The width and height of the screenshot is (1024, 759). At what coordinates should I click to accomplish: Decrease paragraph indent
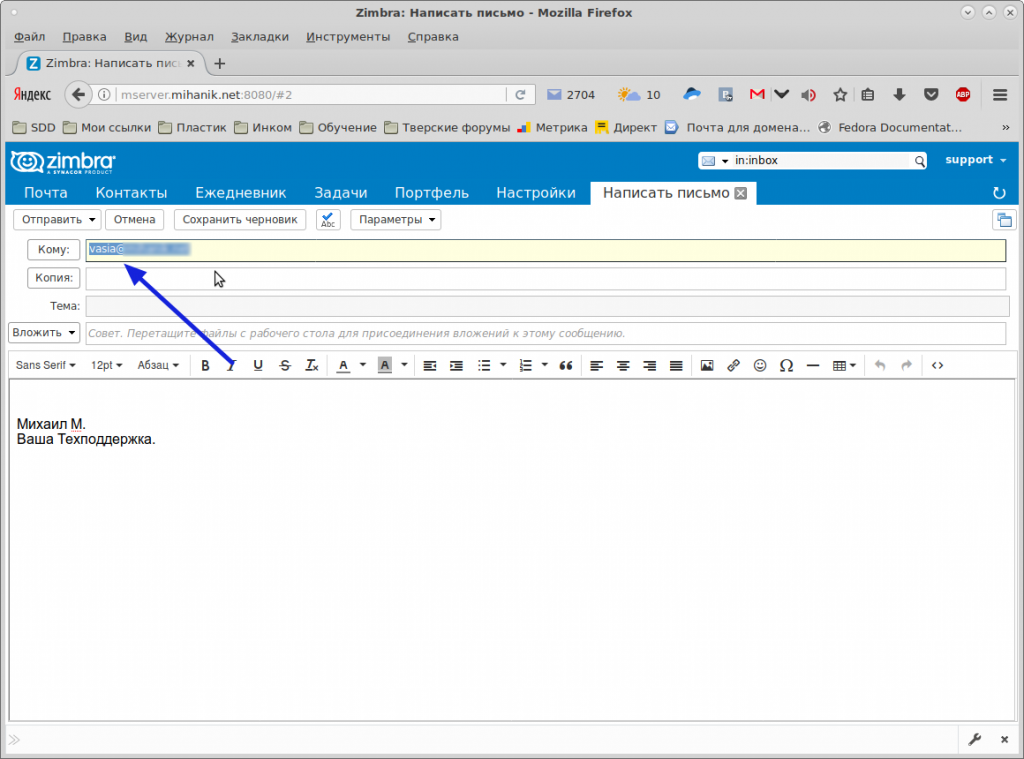pos(430,366)
